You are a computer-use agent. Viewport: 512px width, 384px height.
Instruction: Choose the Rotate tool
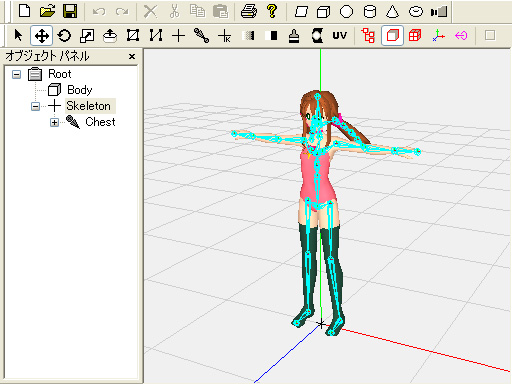(x=64, y=35)
